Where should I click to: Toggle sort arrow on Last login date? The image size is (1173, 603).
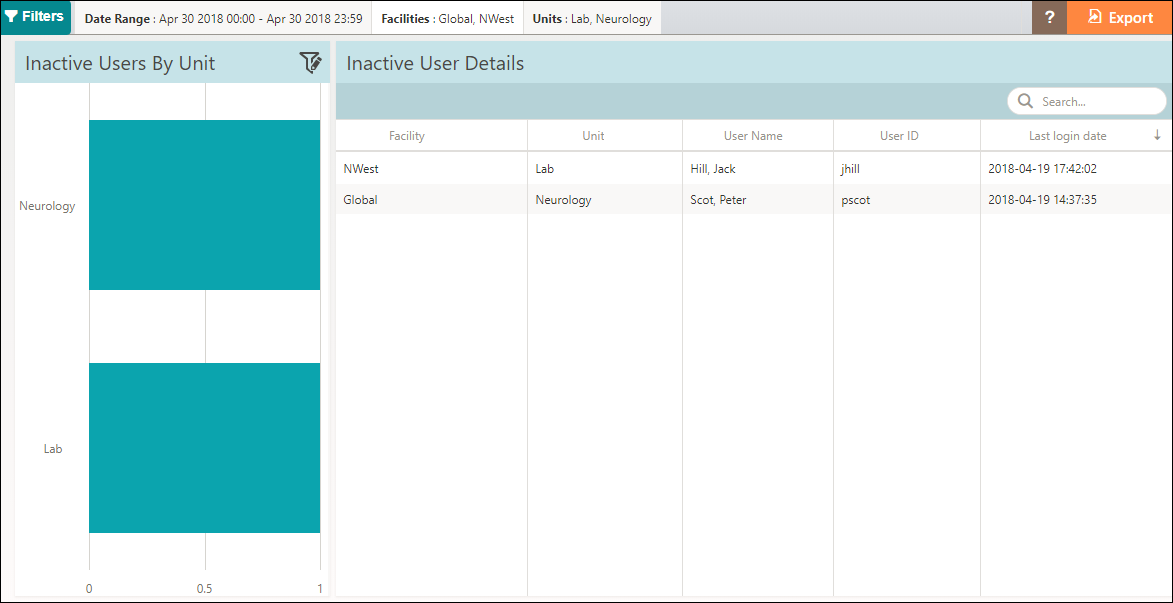pyautogui.click(x=1157, y=136)
